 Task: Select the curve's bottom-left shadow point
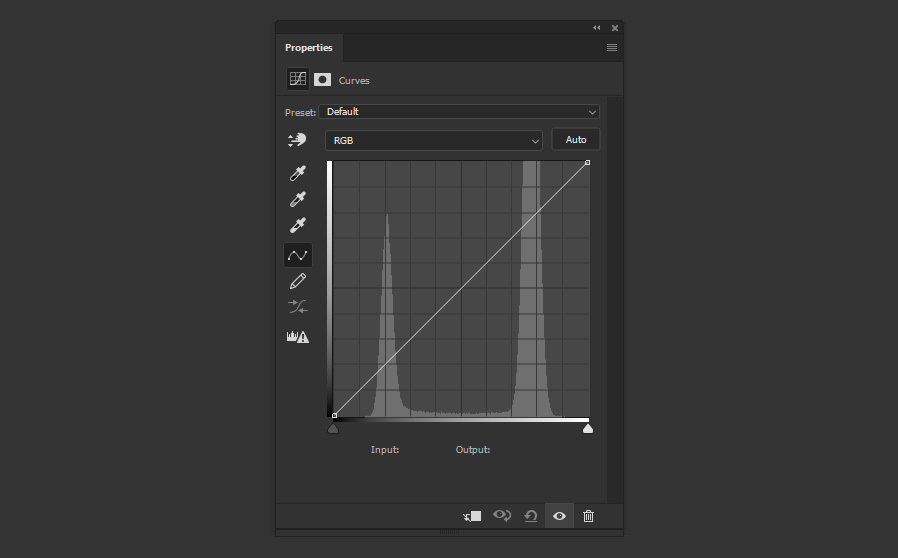pyautogui.click(x=334, y=415)
